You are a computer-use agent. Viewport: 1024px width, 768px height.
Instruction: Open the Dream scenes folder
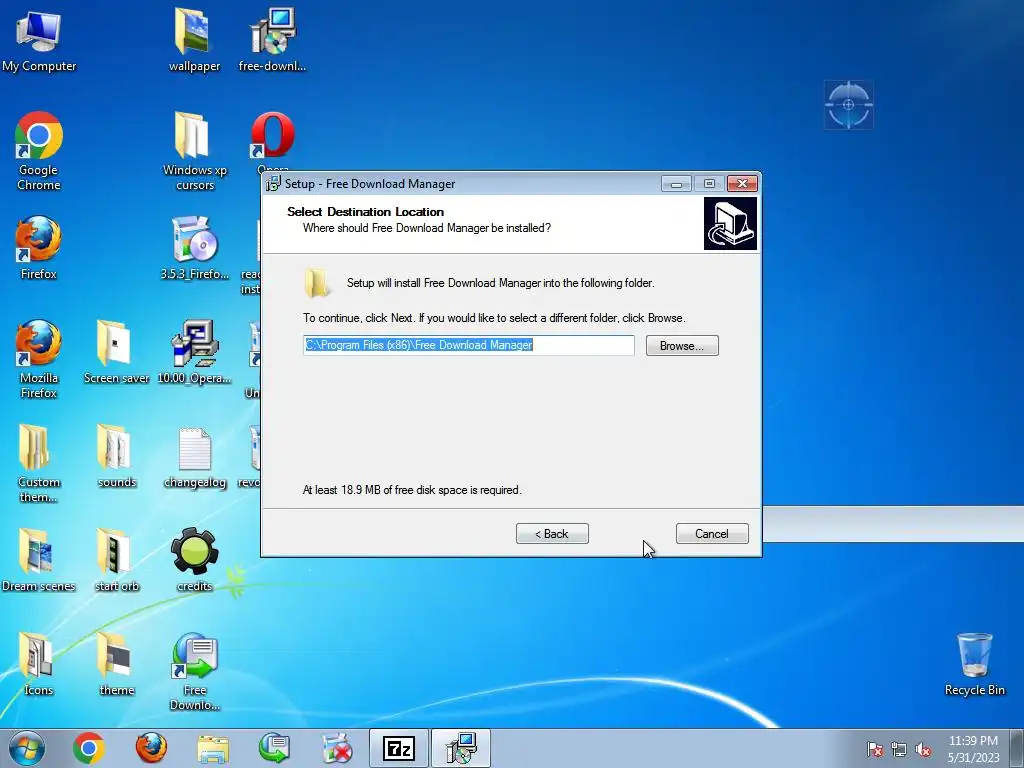[39, 560]
